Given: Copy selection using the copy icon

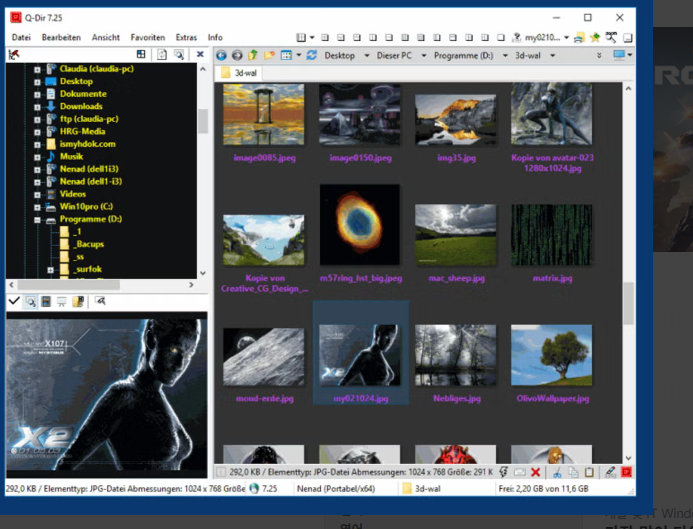Looking at the screenshot, I should pos(573,472).
